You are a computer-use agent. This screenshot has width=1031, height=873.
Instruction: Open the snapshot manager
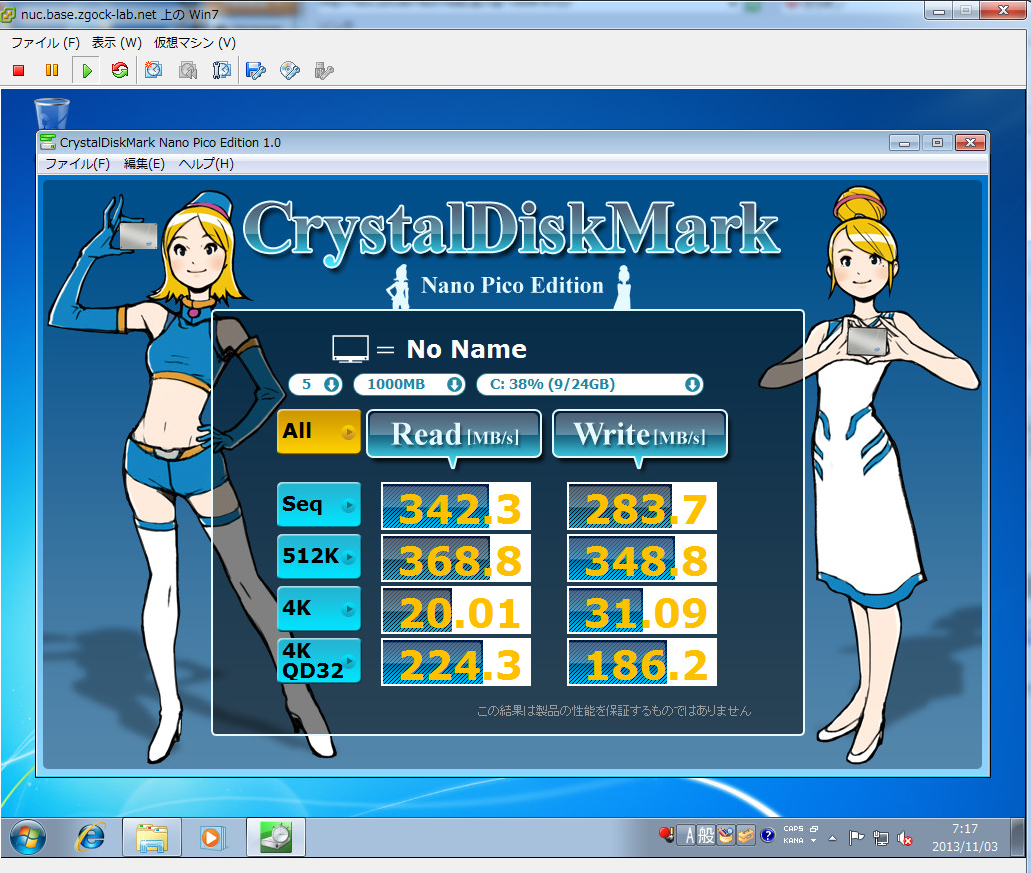[x=222, y=70]
